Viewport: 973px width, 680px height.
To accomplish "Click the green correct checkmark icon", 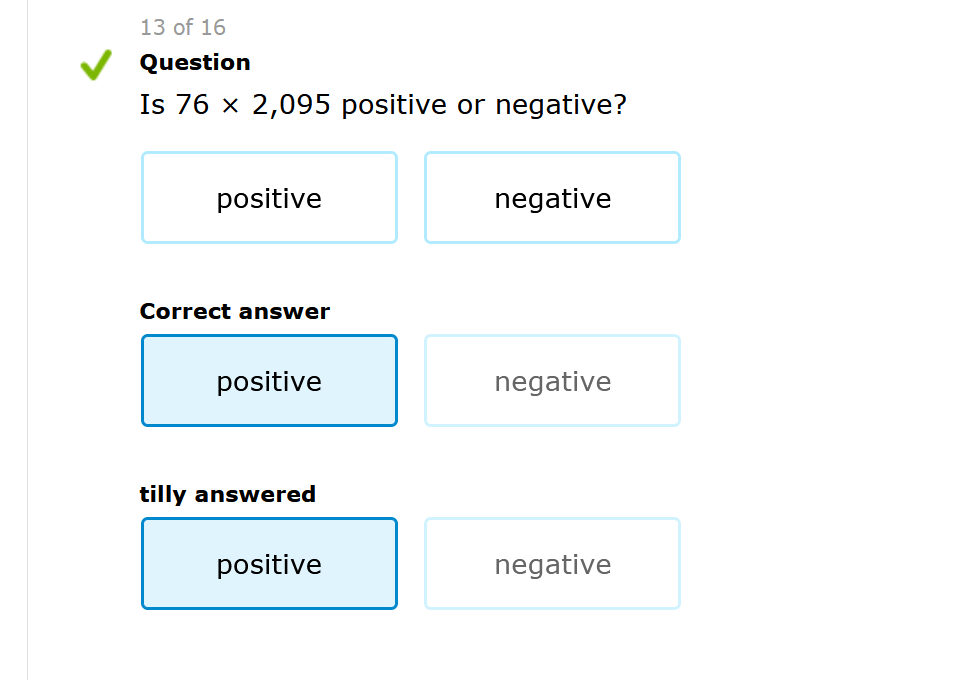I will [x=95, y=67].
